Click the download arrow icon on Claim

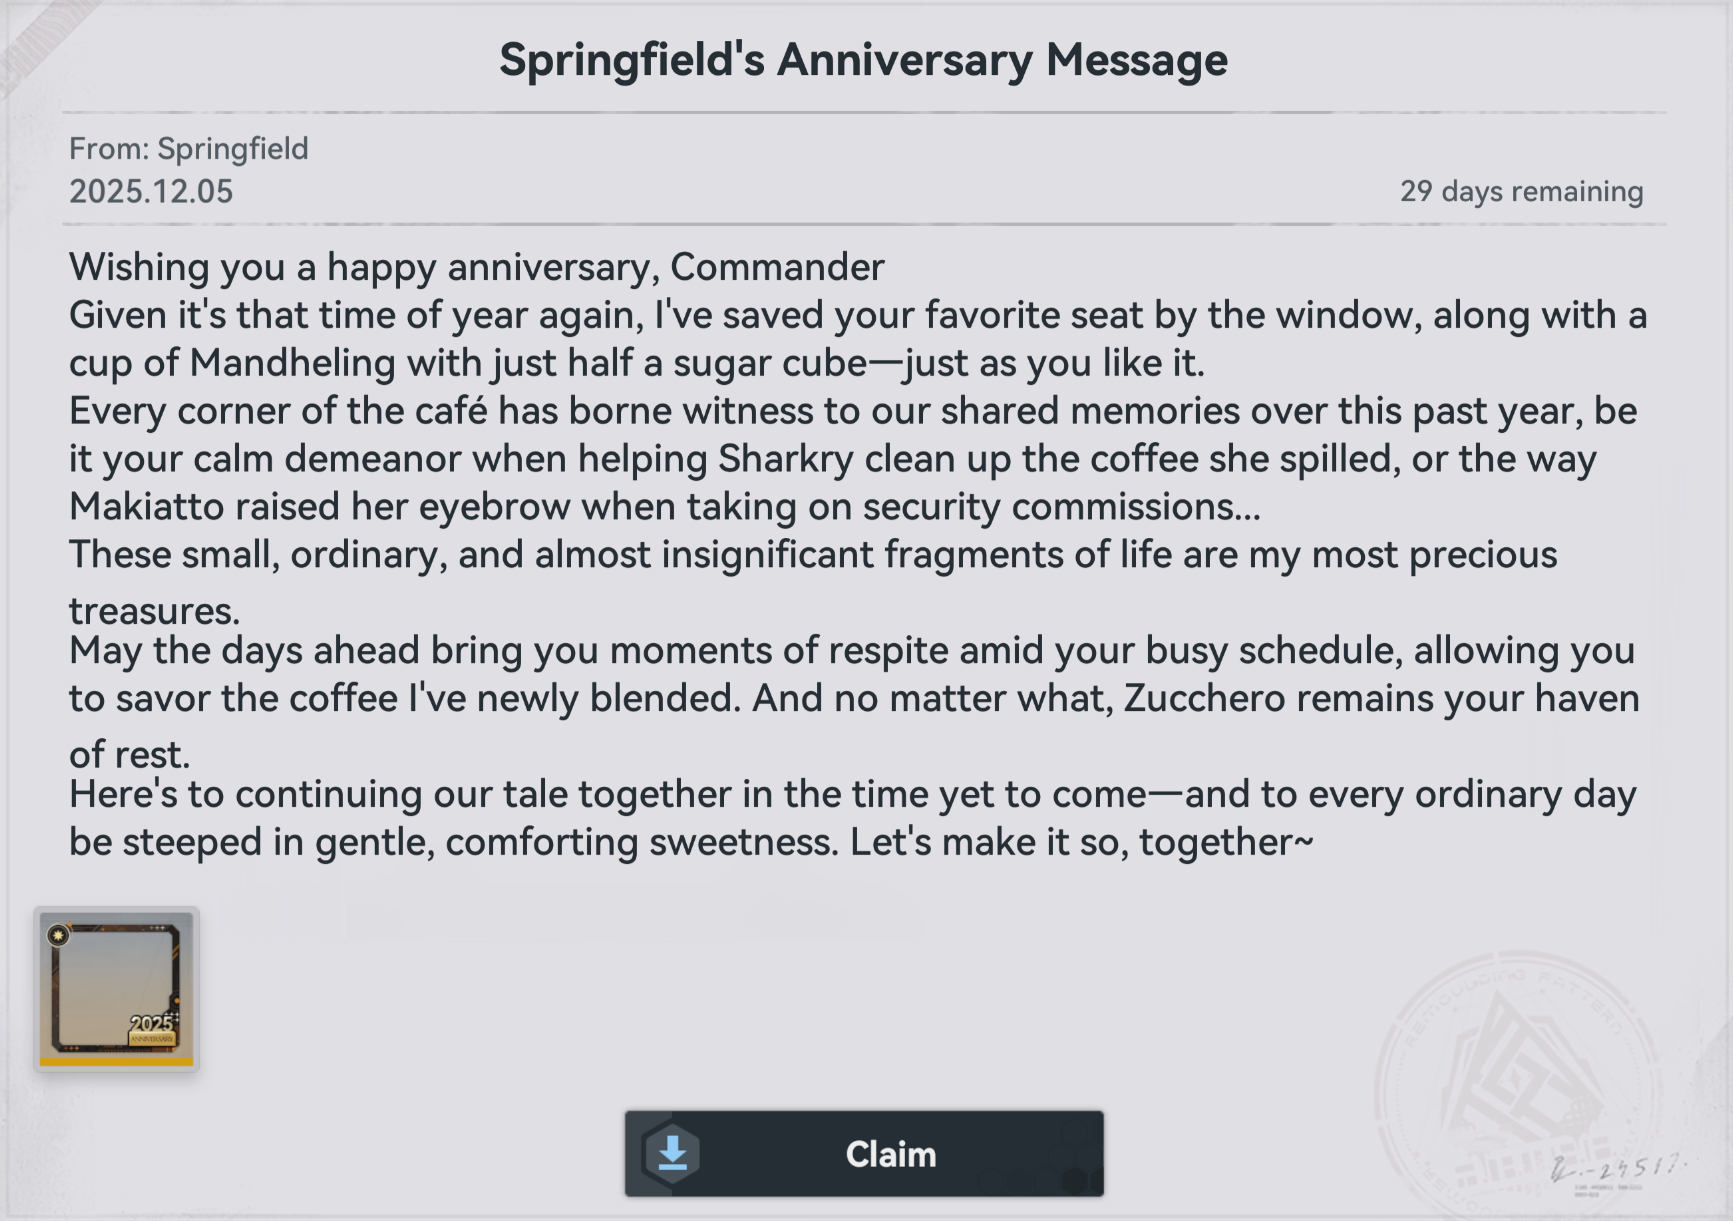click(x=672, y=1154)
